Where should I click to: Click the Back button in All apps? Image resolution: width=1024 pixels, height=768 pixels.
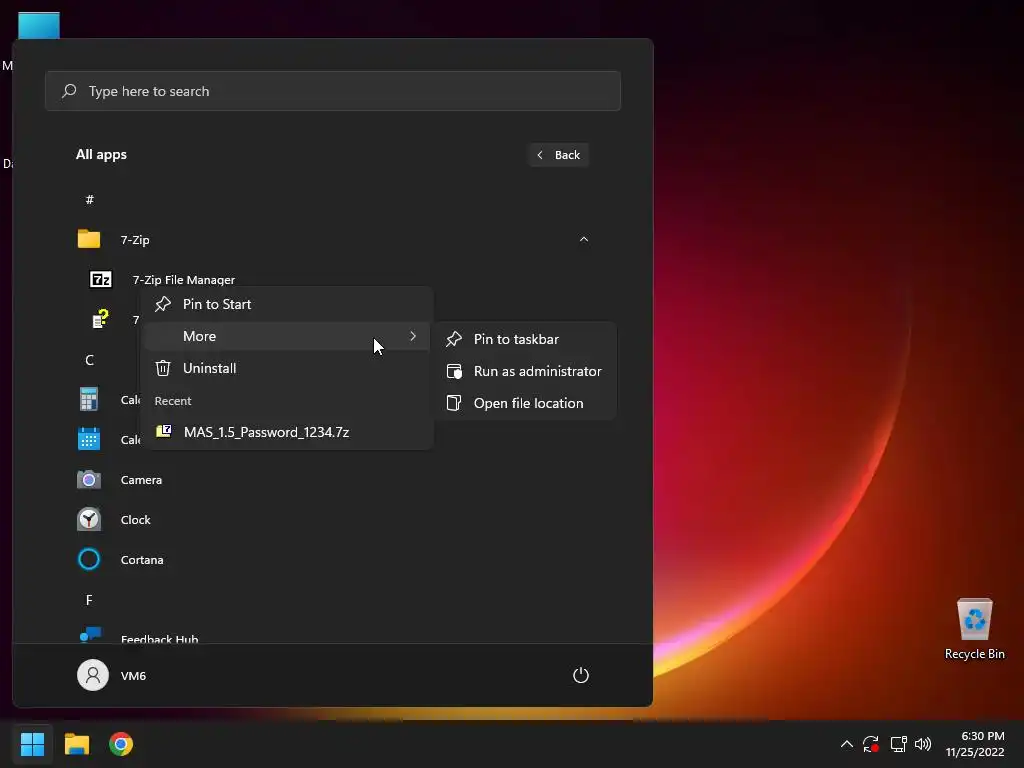pyautogui.click(x=558, y=155)
